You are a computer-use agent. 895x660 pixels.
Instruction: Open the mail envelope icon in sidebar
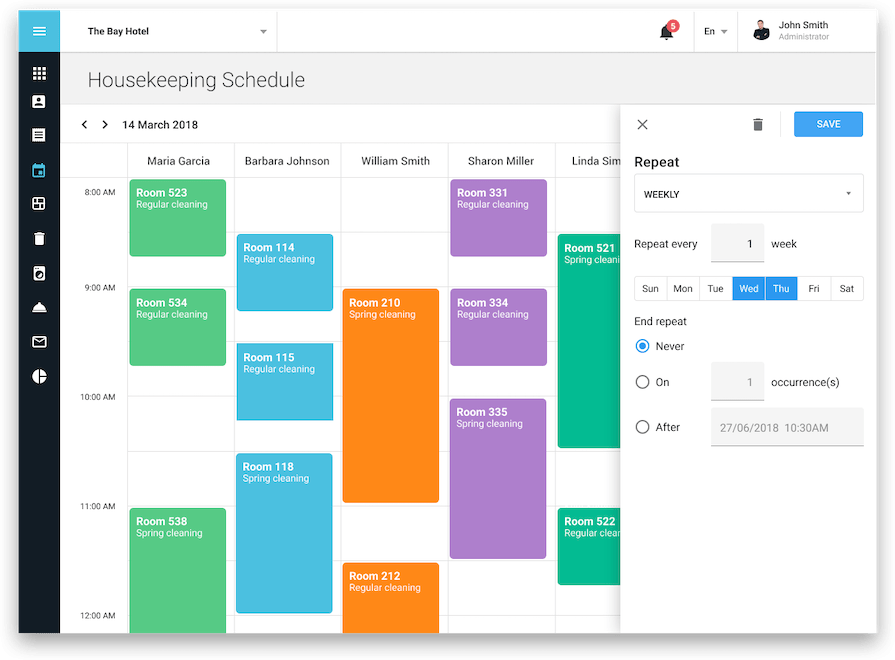[38, 341]
